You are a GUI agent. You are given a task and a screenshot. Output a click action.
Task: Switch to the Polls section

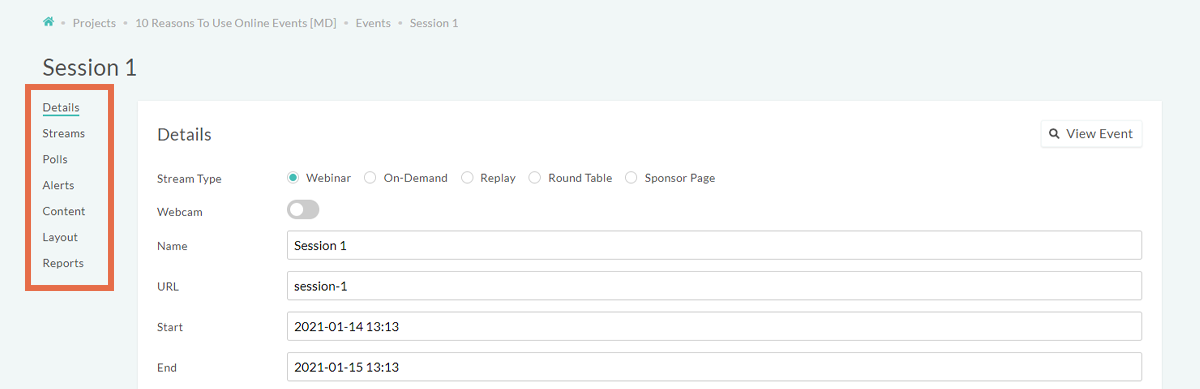pos(55,159)
